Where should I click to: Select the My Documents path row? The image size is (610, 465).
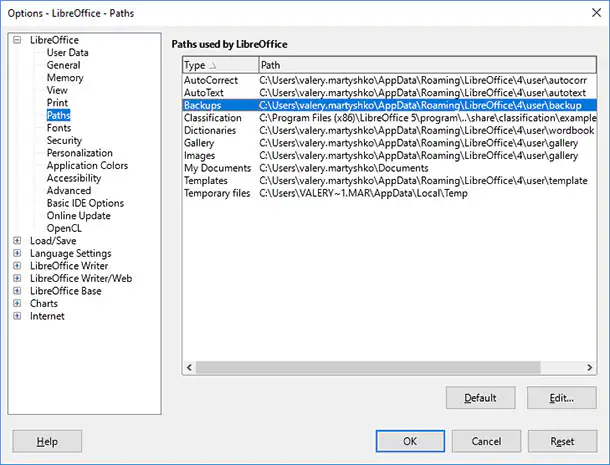click(x=389, y=168)
